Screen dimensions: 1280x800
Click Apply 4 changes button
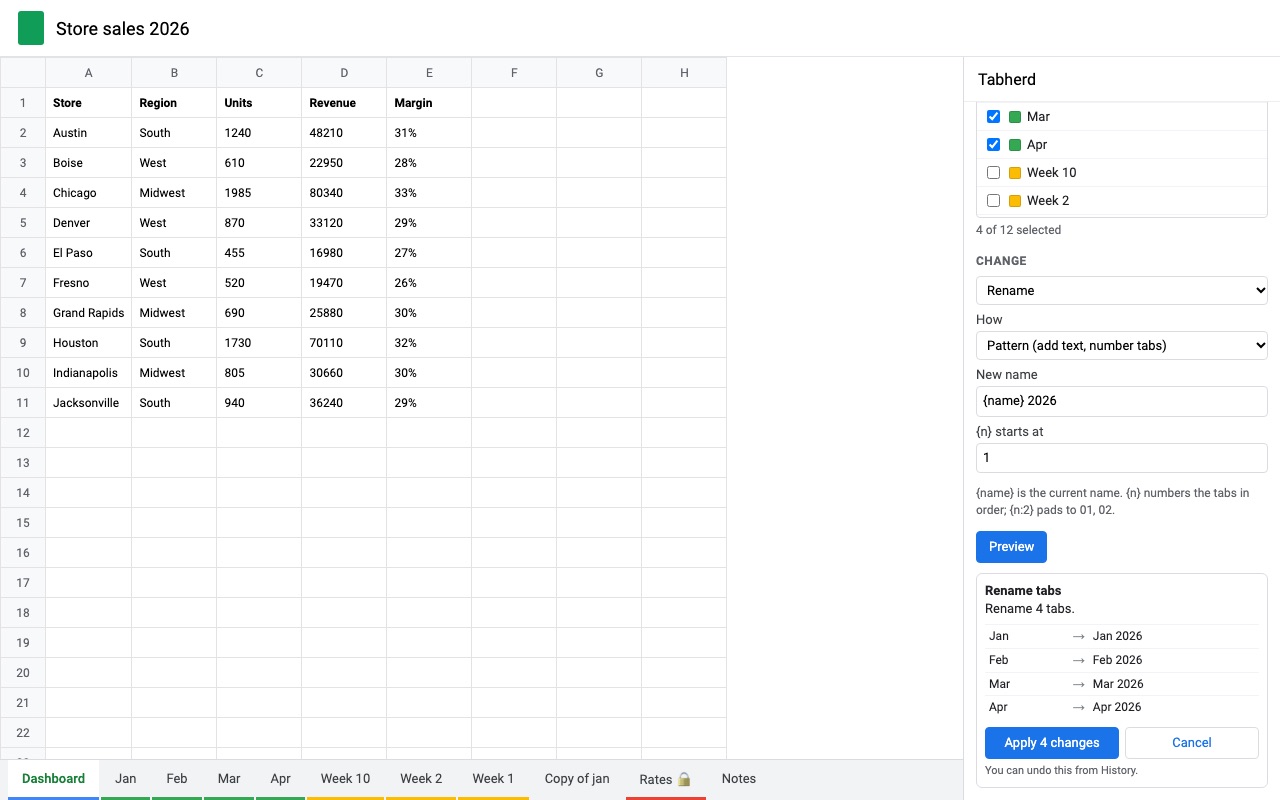(x=1052, y=743)
